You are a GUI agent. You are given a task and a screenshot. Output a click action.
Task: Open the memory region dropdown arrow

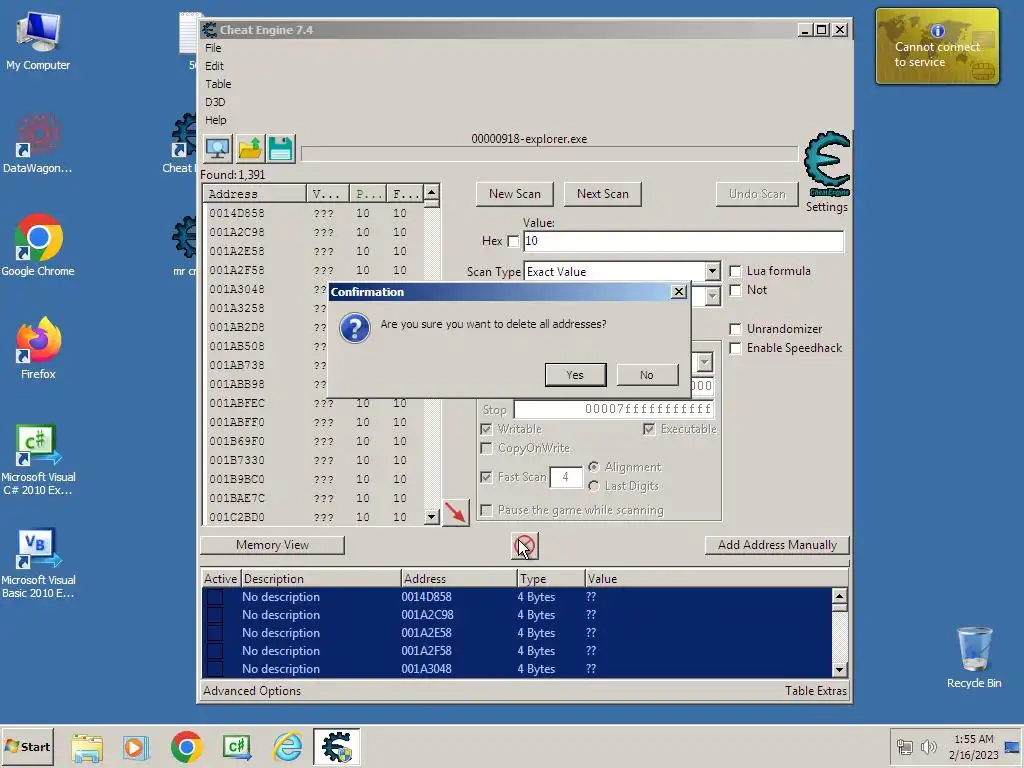click(x=704, y=363)
